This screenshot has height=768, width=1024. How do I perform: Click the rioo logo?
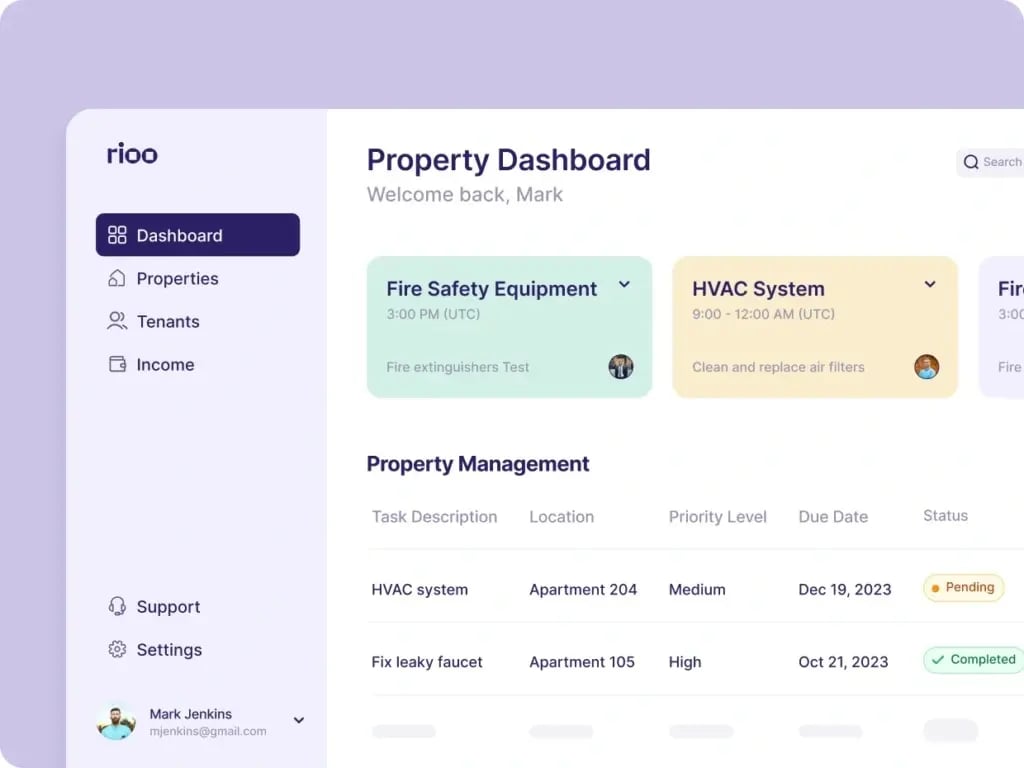(x=132, y=153)
